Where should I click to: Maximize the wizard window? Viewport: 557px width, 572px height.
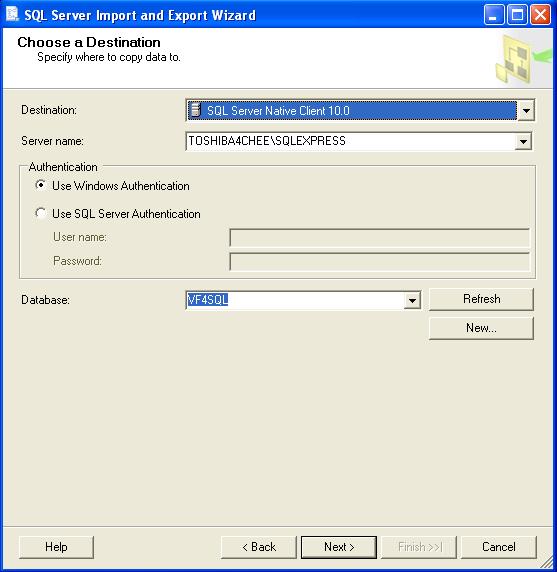(517, 15)
